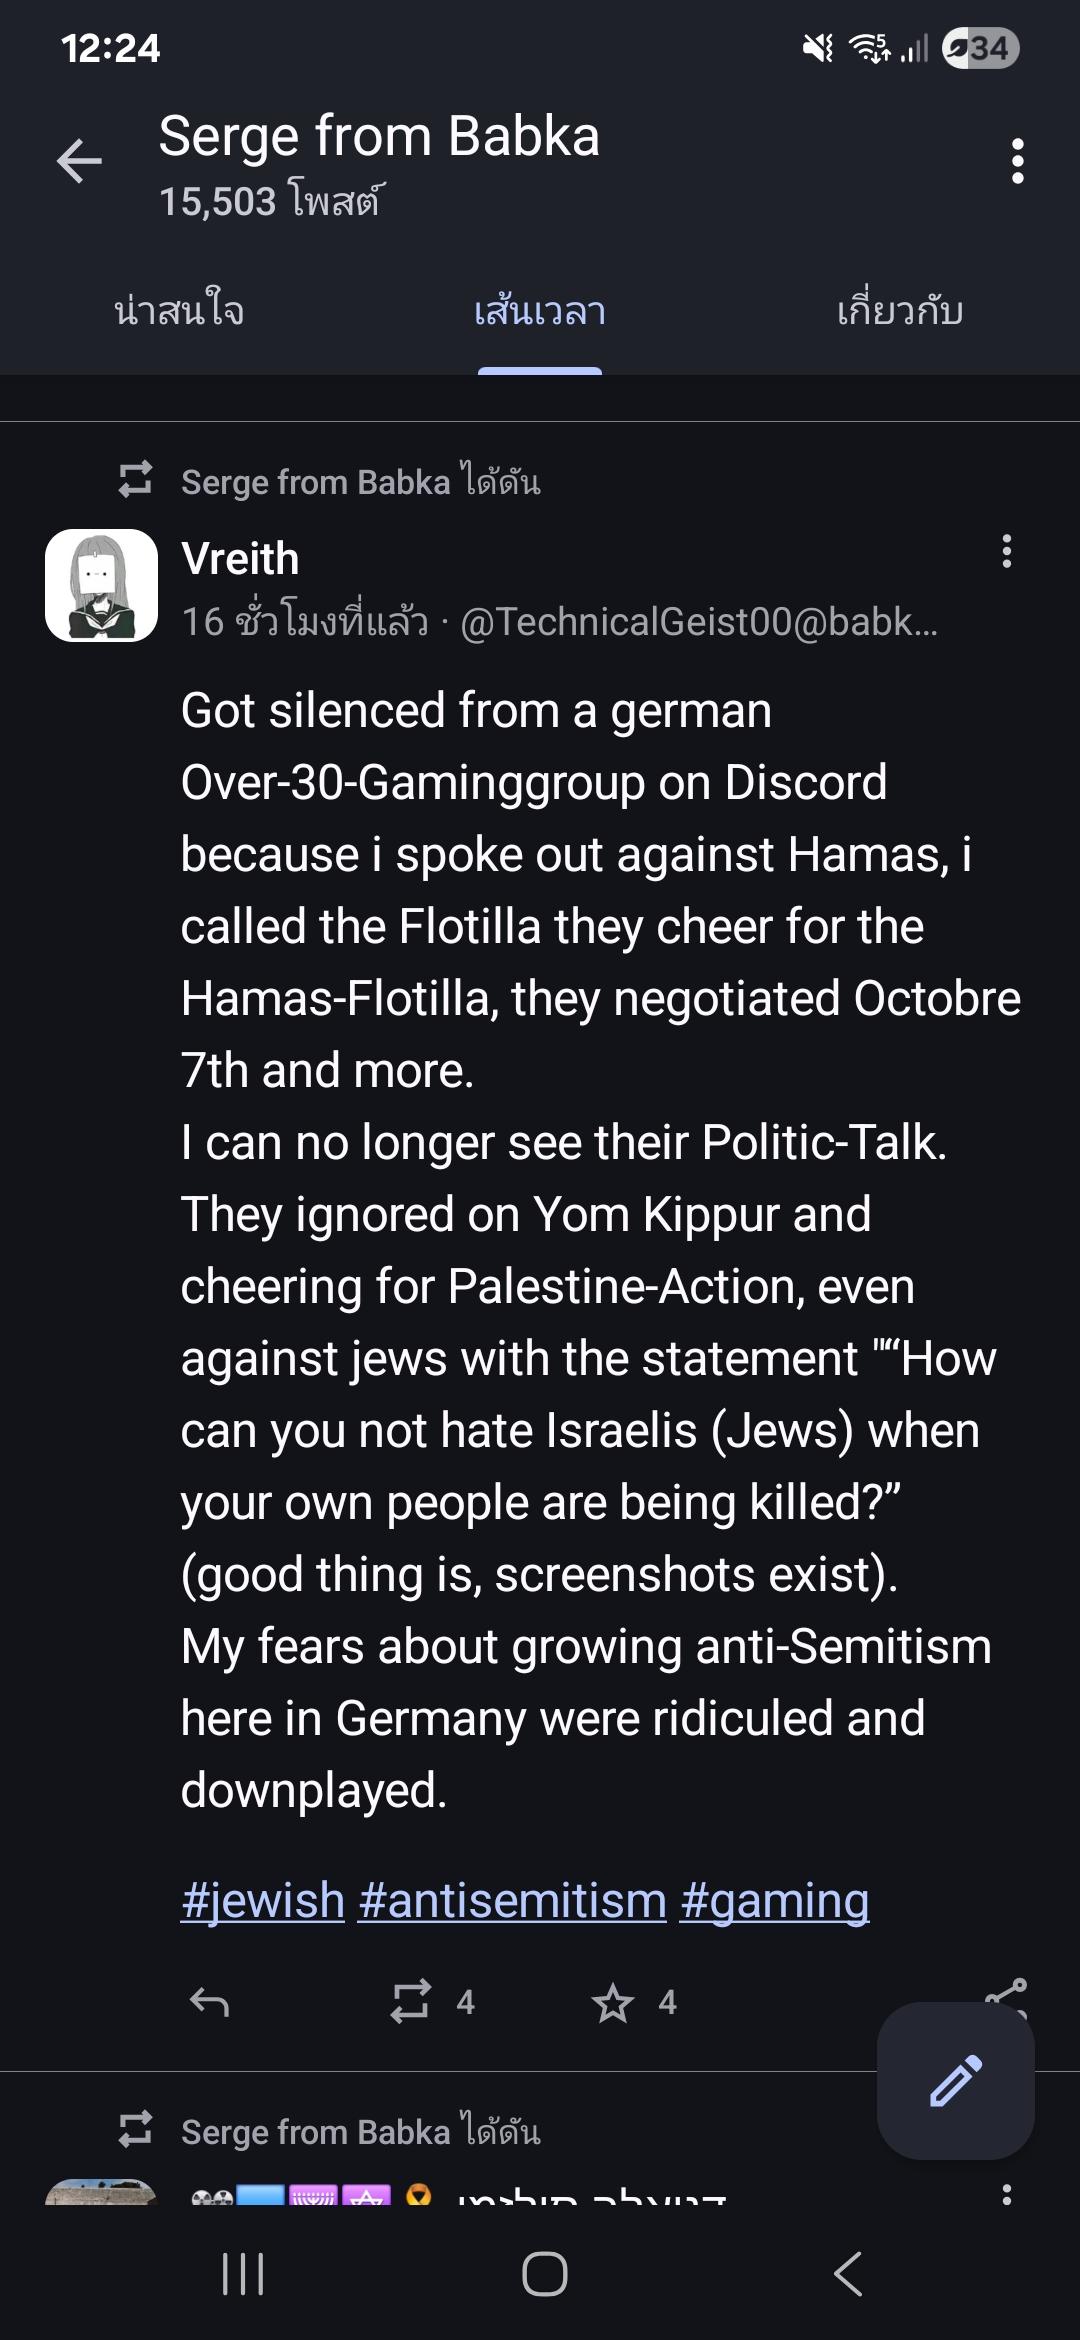The height and width of the screenshot is (2340, 1080).
Task: Toggle boost on Vreith's post
Action: coord(411,2002)
